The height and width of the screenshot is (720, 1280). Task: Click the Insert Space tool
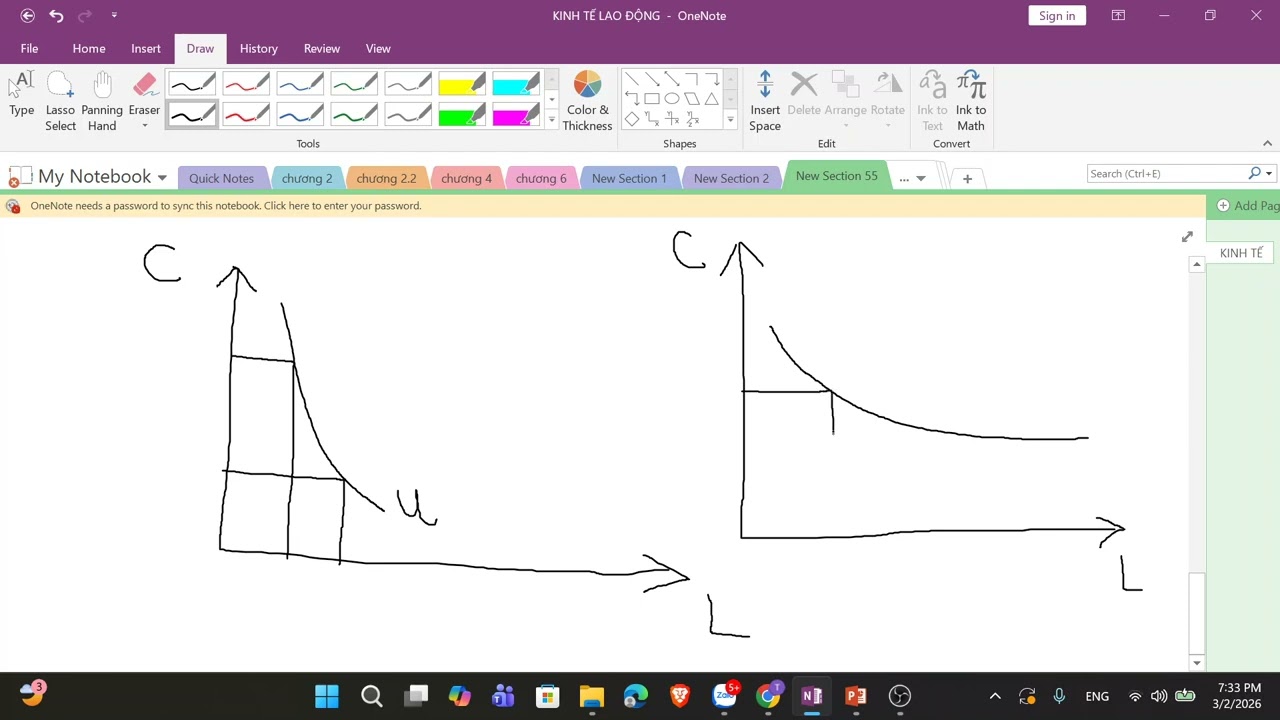(x=765, y=100)
